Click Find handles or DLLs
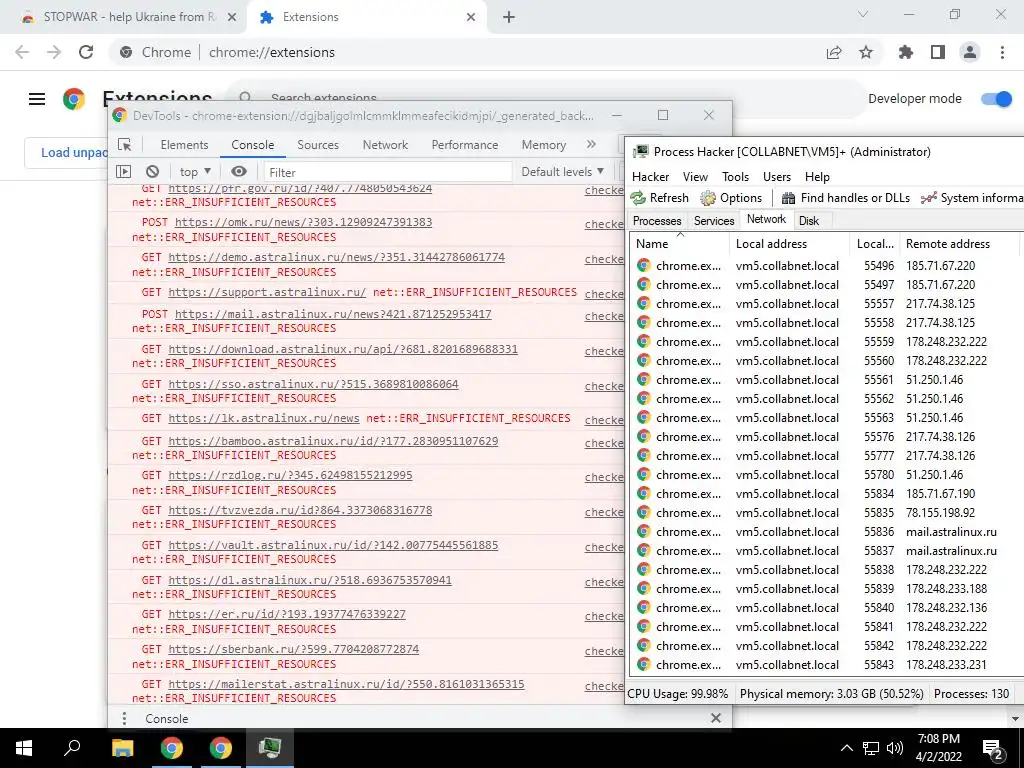This screenshot has width=1024, height=768. [846, 198]
